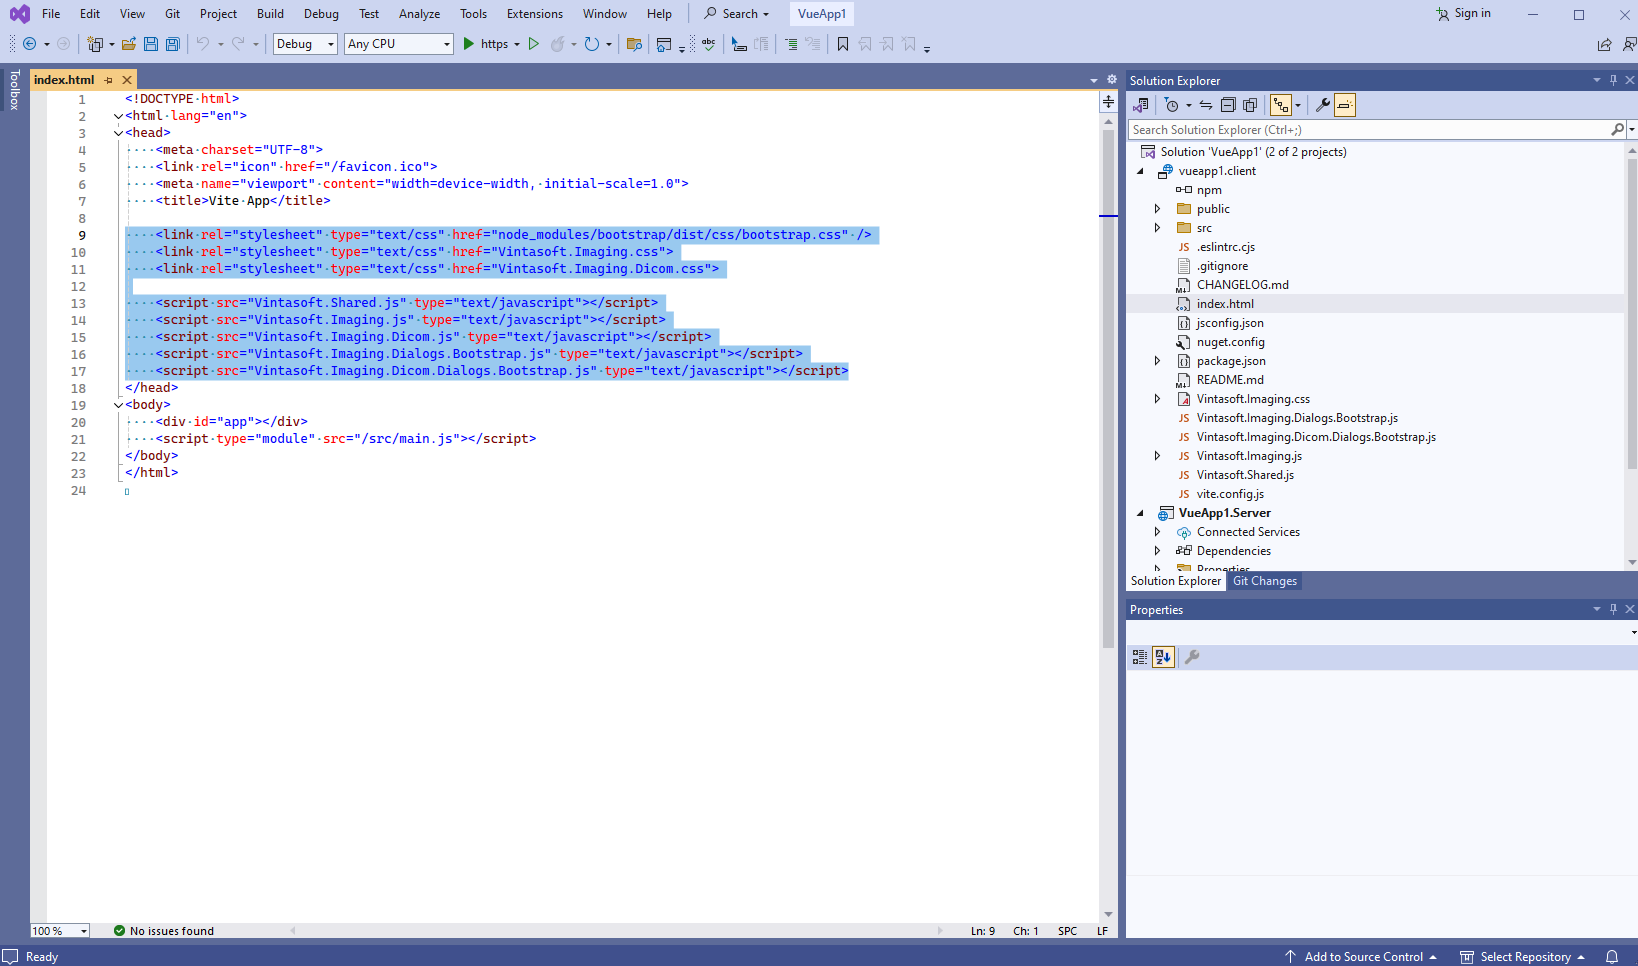
Task: Open the Toolbox side panel tab
Action: point(14,89)
